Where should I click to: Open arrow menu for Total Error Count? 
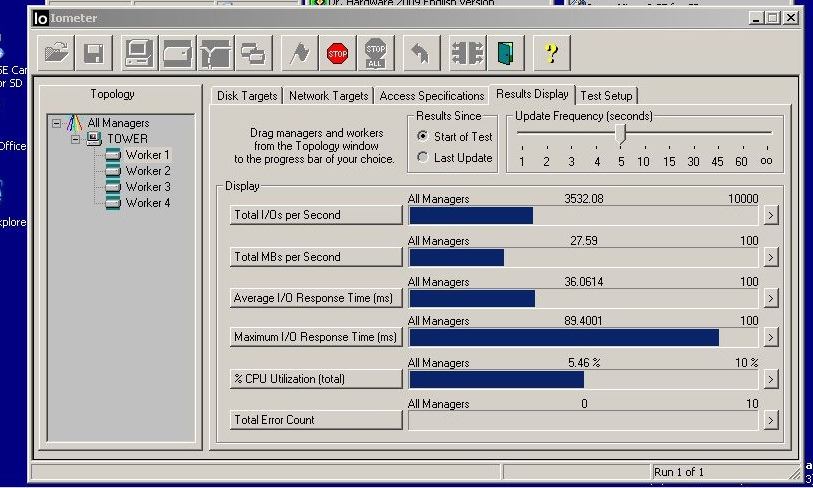[x=771, y=420]
